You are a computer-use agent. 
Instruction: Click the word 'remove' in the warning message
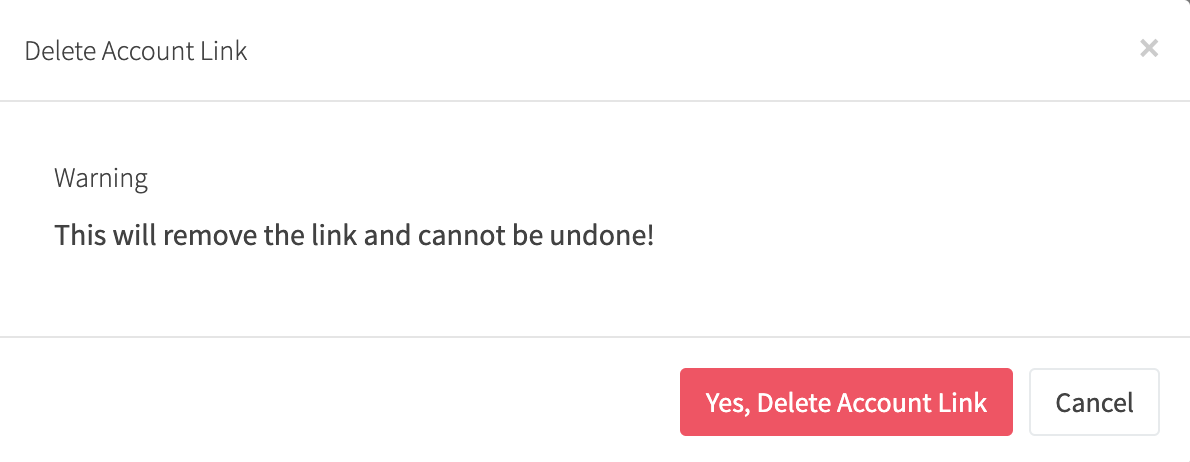[199, 237]
